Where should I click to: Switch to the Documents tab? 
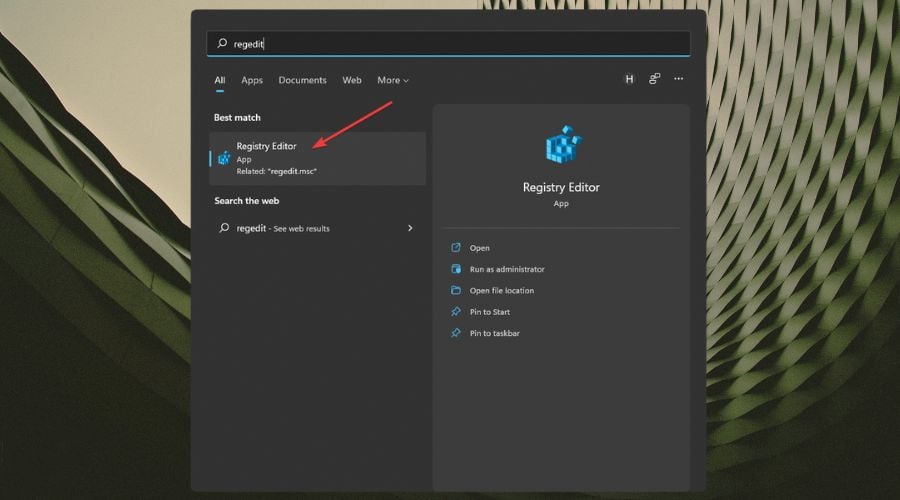pos(302,80)
